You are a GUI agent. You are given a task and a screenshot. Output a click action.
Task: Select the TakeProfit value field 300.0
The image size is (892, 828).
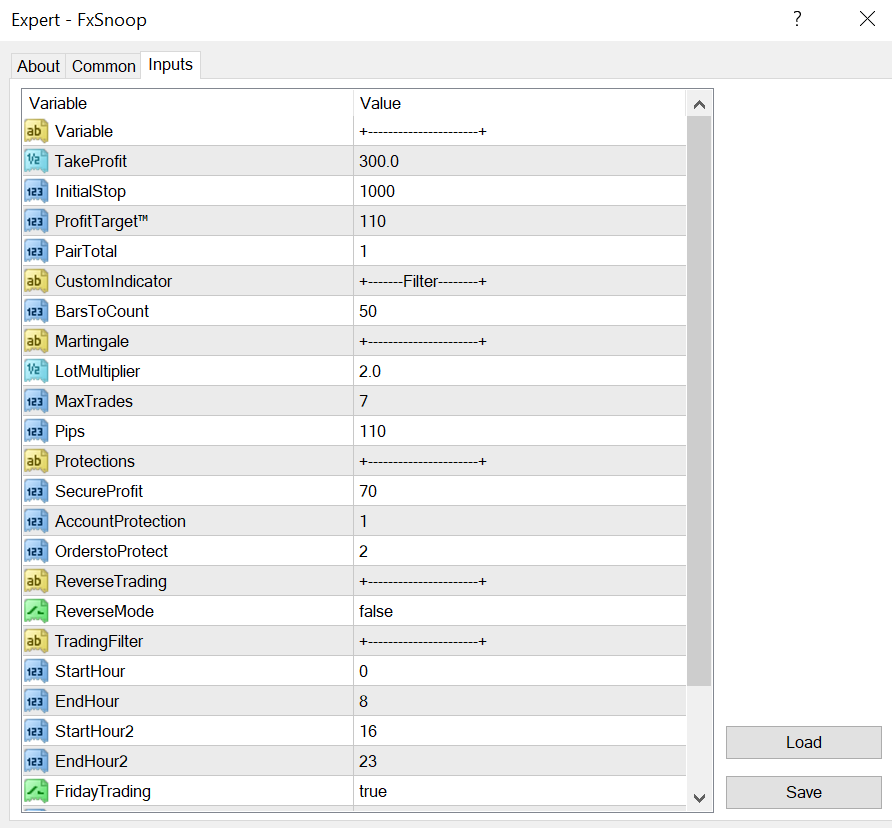[379, 161]
